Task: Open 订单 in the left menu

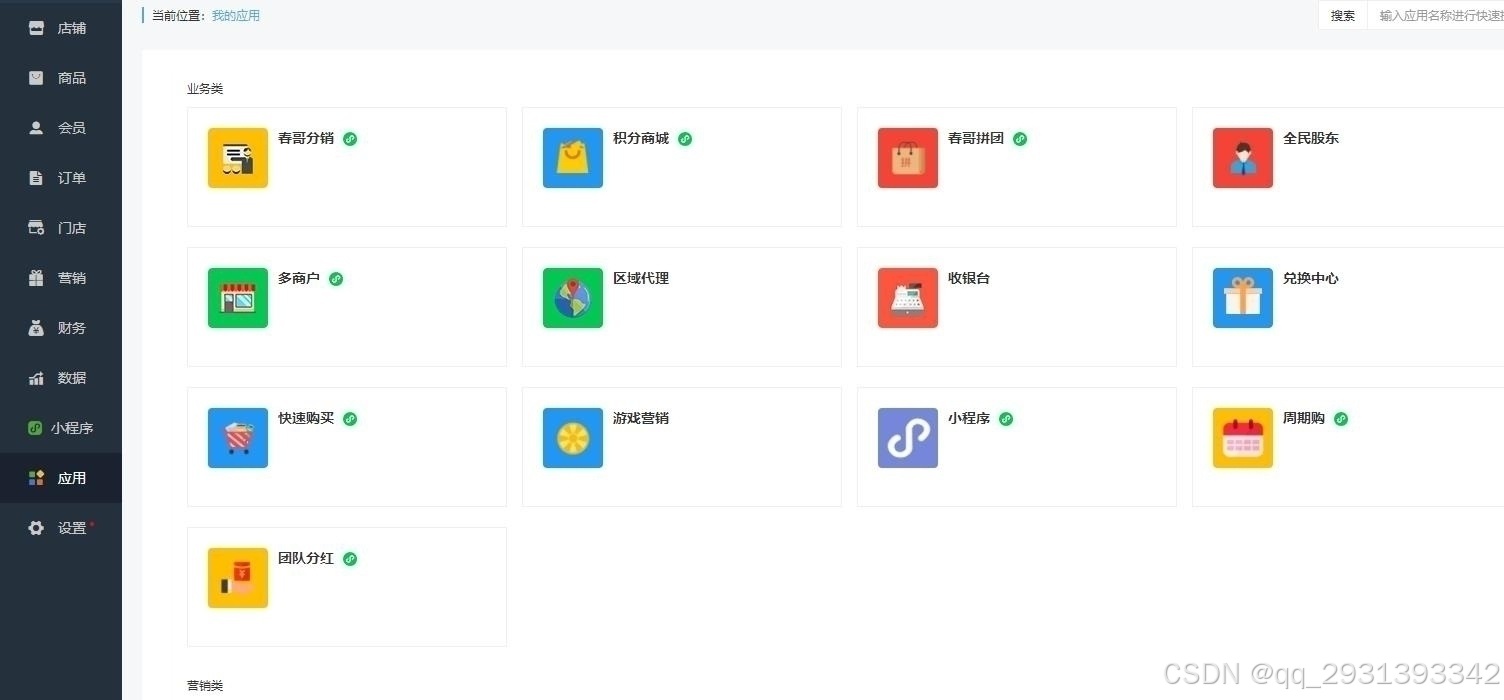Action: pyautogui.click(x=60, y=178)
